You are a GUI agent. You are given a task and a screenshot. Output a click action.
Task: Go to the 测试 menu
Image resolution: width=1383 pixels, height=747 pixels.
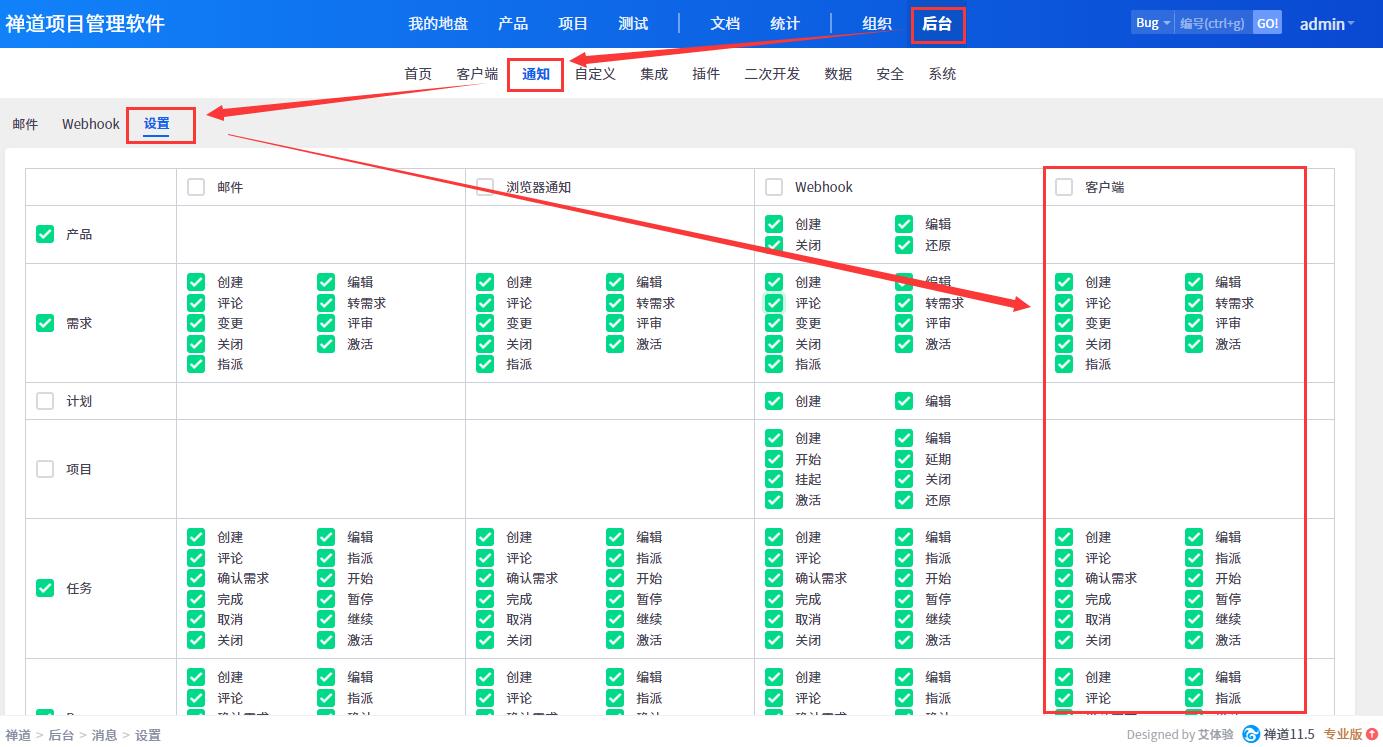633,24
